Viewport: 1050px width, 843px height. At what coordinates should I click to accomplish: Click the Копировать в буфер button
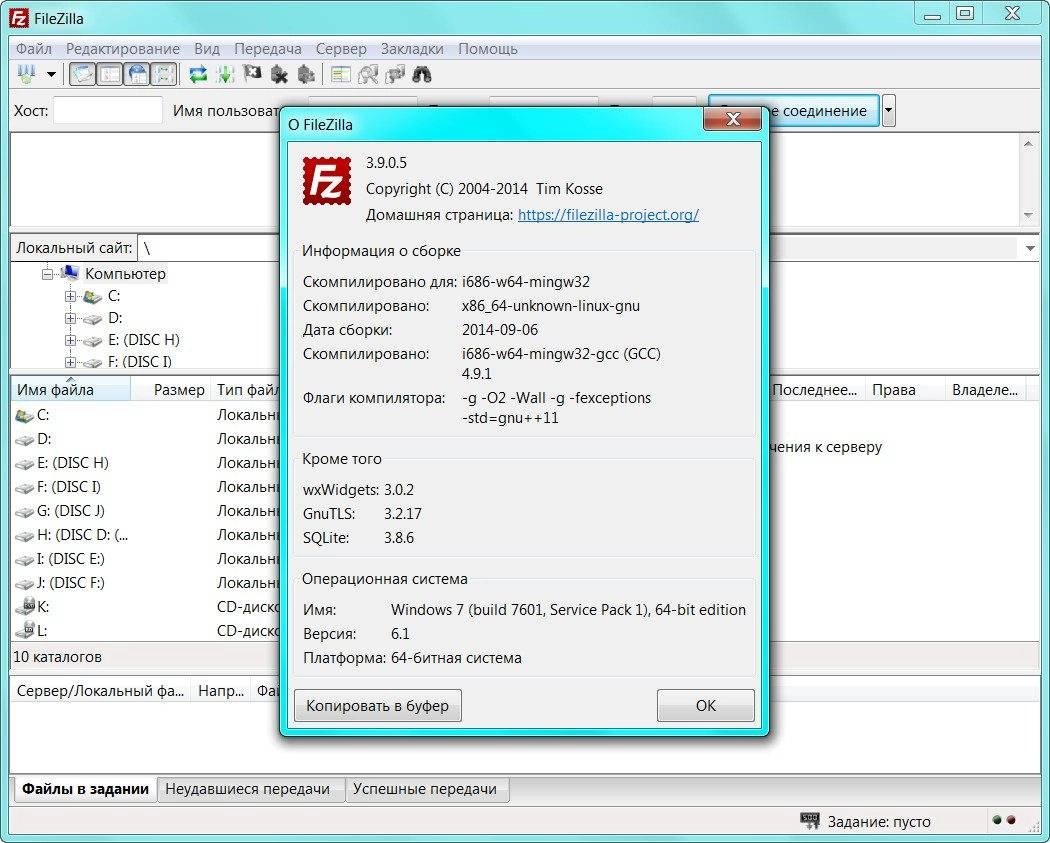click(378, 706)
